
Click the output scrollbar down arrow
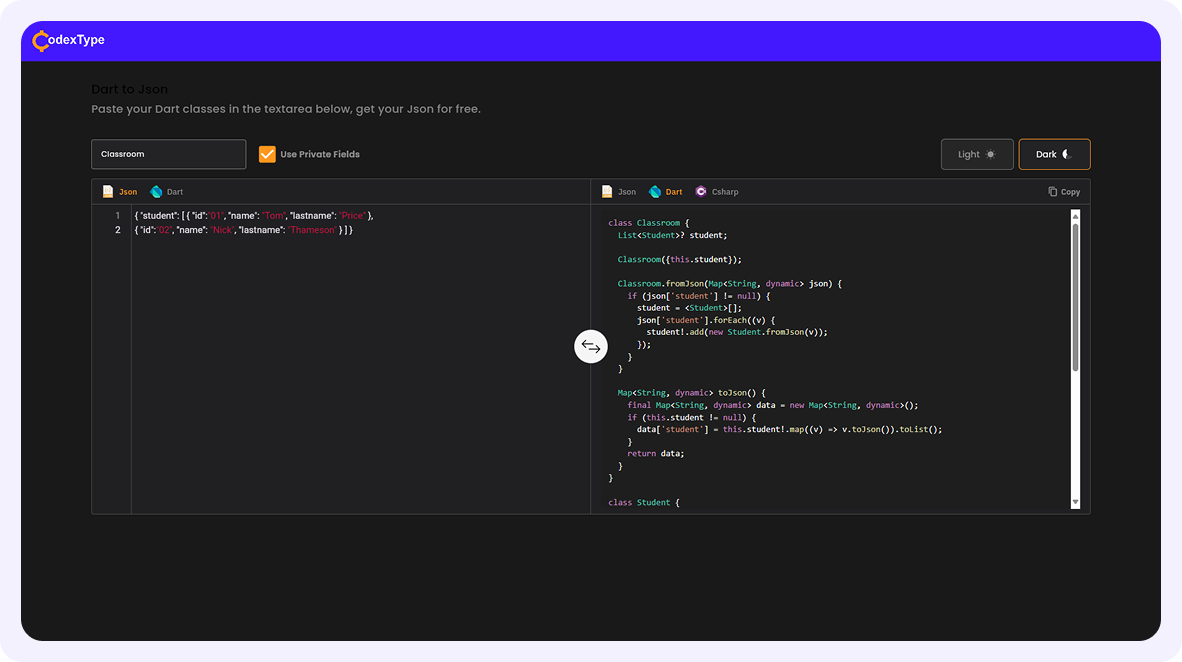click(x=1075, y=502)
